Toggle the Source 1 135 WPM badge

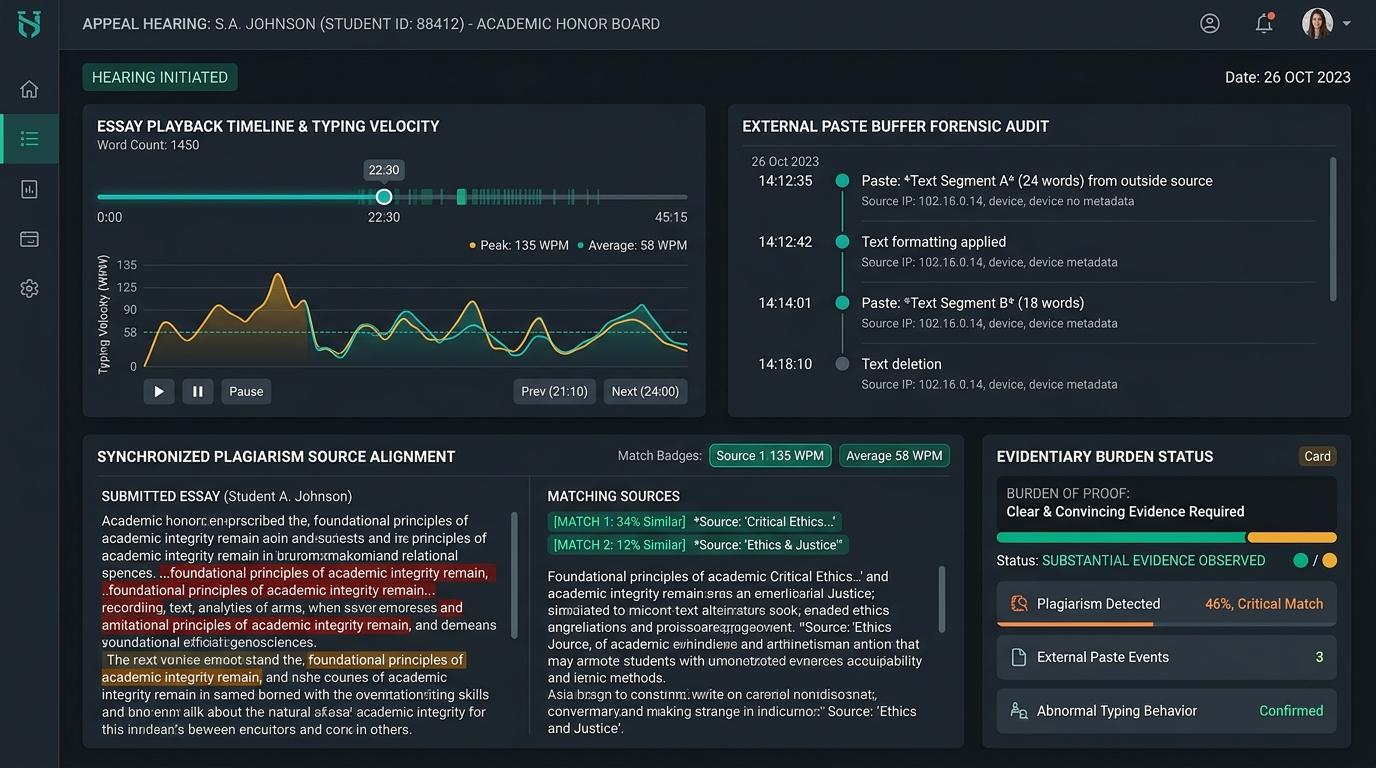pyautogui.click(x=770, y=456)
